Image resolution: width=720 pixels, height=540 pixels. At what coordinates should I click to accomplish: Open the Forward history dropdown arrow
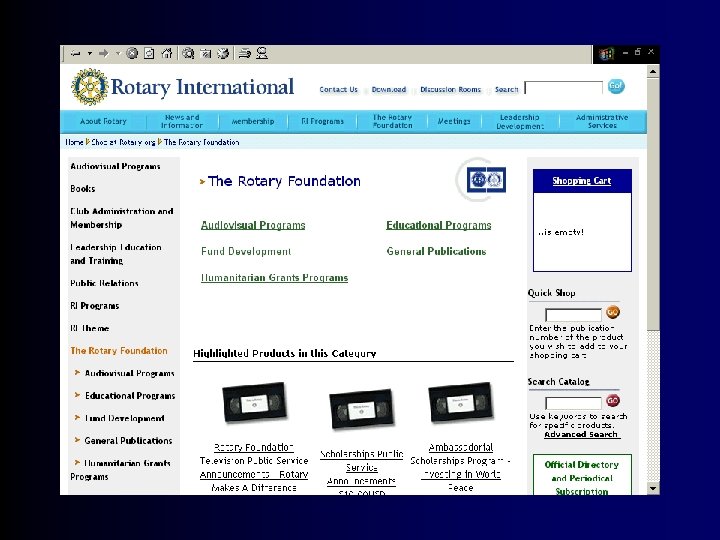118,54
